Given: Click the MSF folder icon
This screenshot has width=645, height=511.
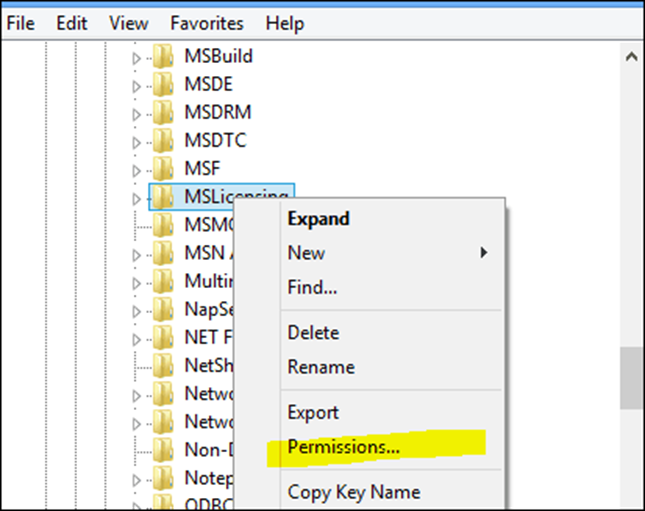Looking at the screenshot, I should [163, 168].
